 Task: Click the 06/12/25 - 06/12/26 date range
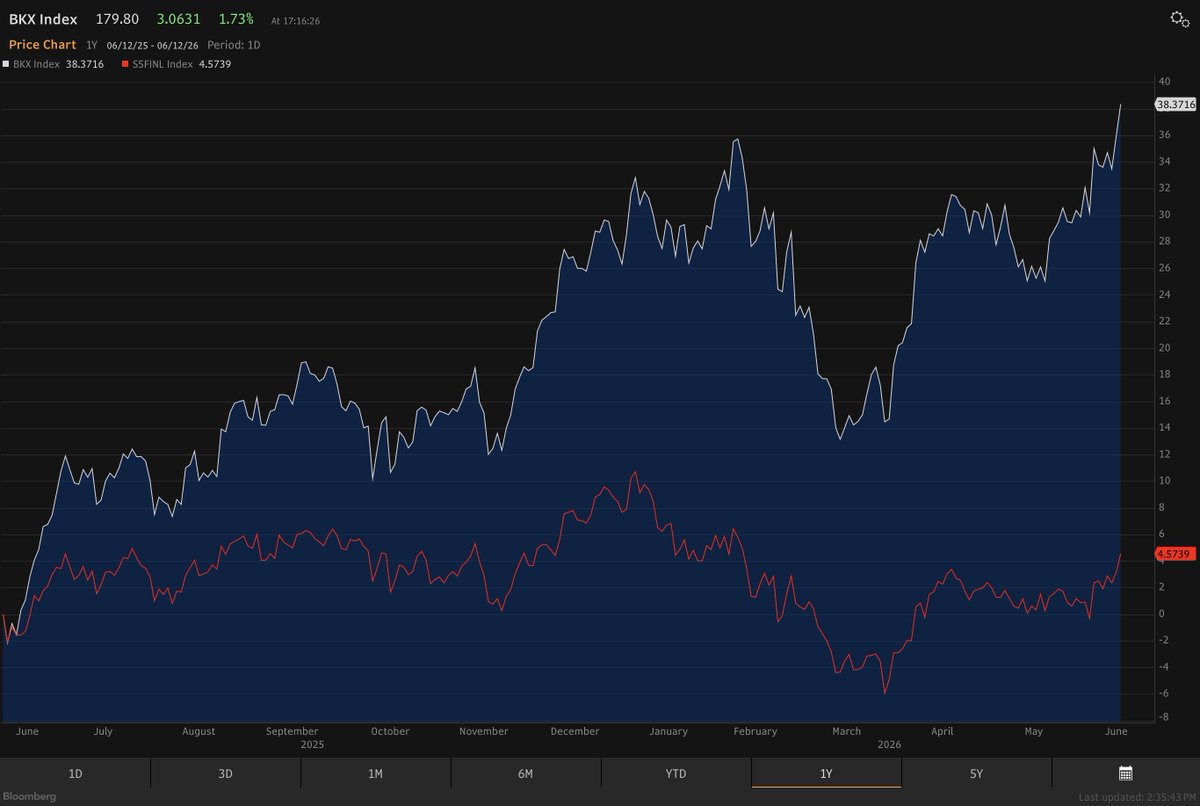pyautogui.click(x=153, y=45)
